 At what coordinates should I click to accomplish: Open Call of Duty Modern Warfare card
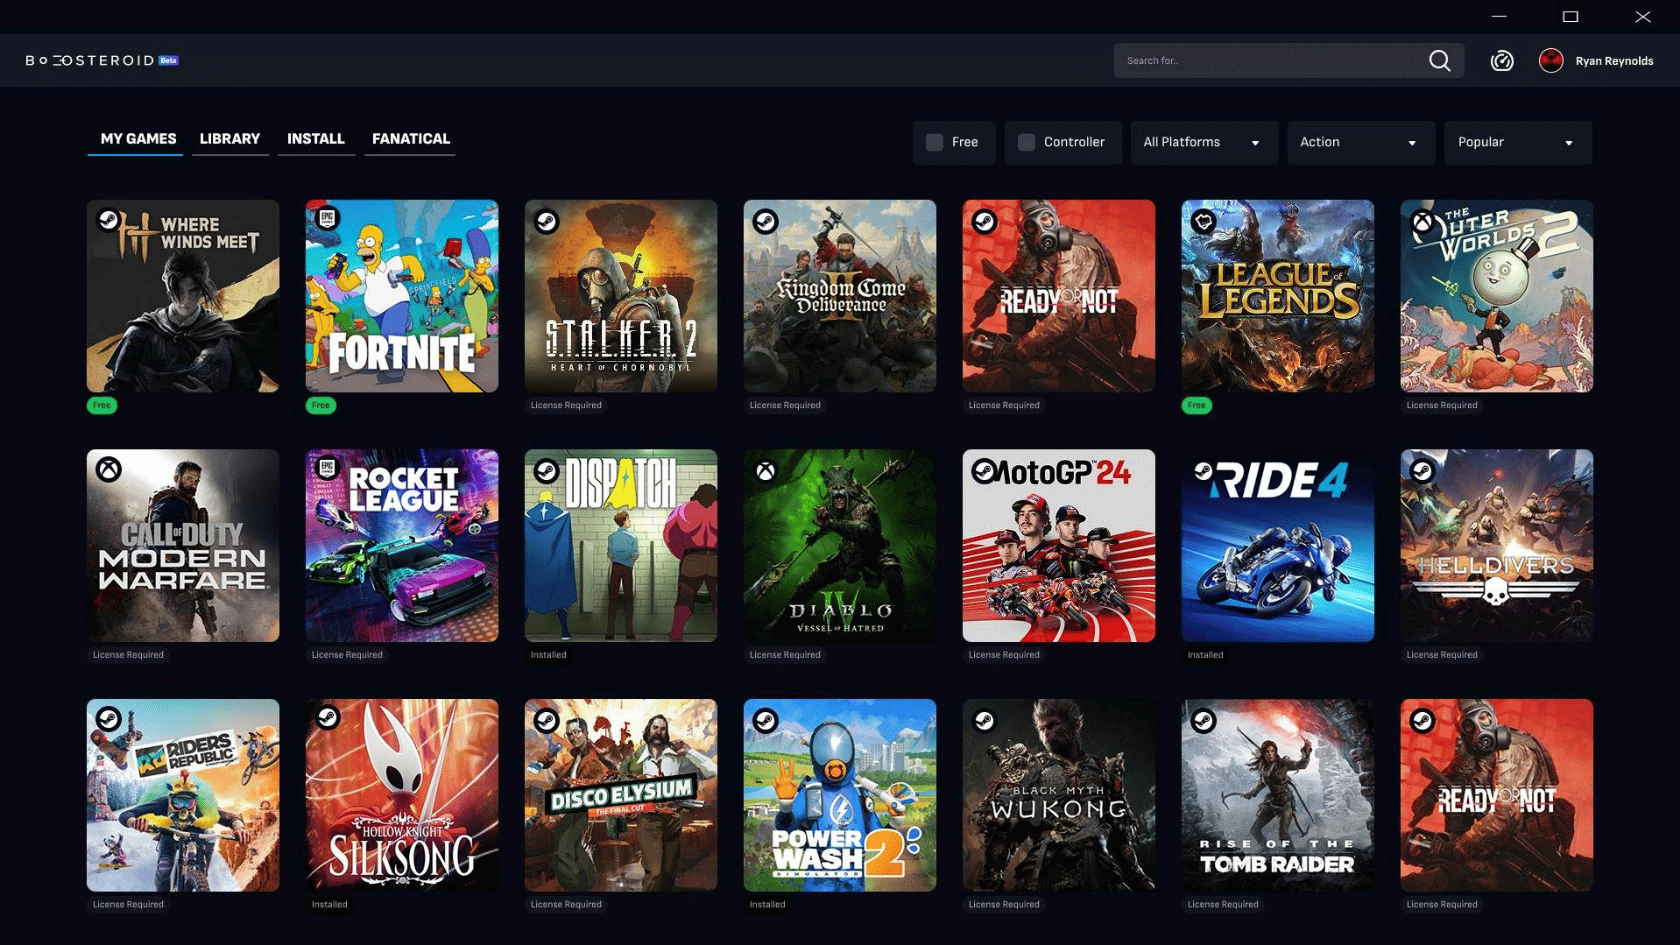click(183, 545)
